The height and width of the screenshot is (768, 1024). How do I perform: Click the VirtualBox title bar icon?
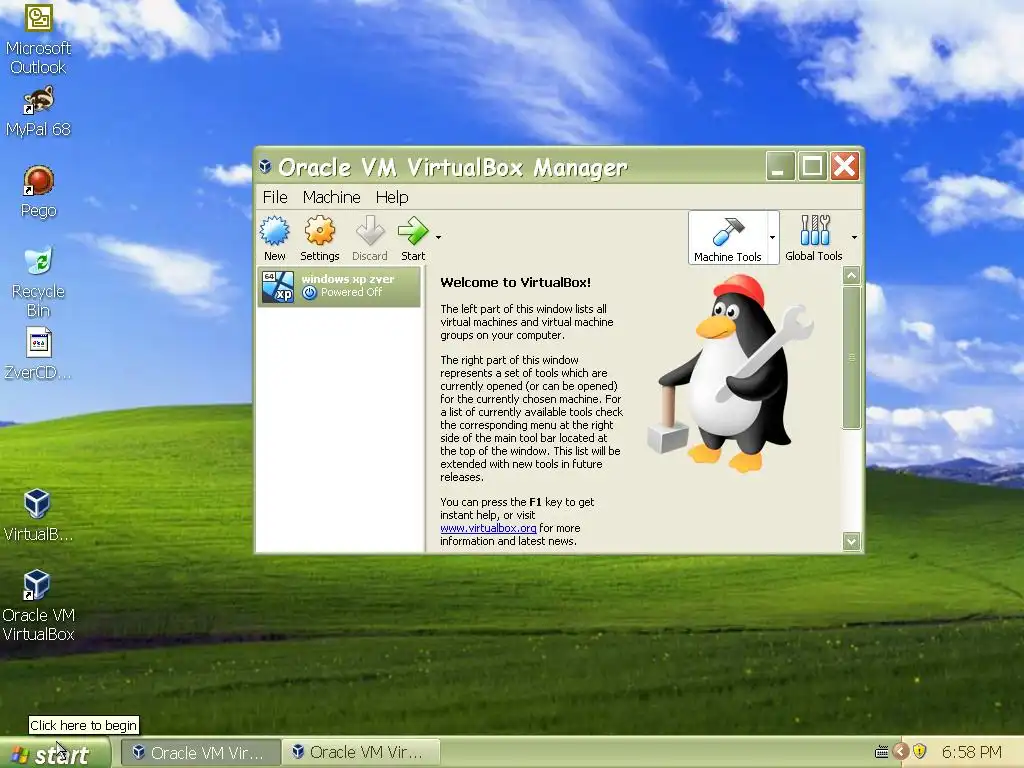click(265, 167)
